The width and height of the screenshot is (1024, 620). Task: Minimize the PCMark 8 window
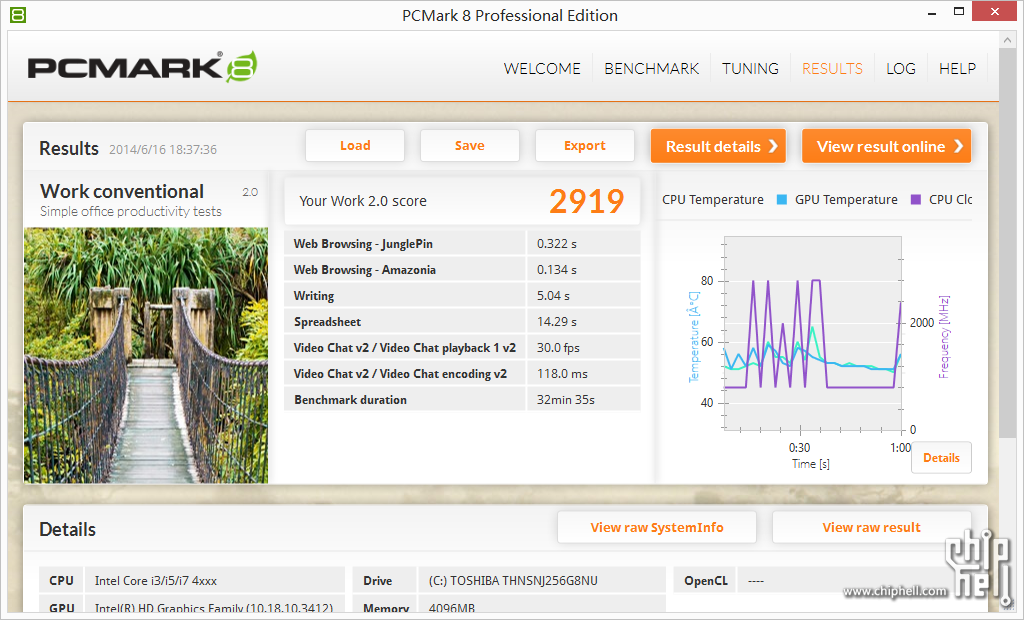(933, 13)
